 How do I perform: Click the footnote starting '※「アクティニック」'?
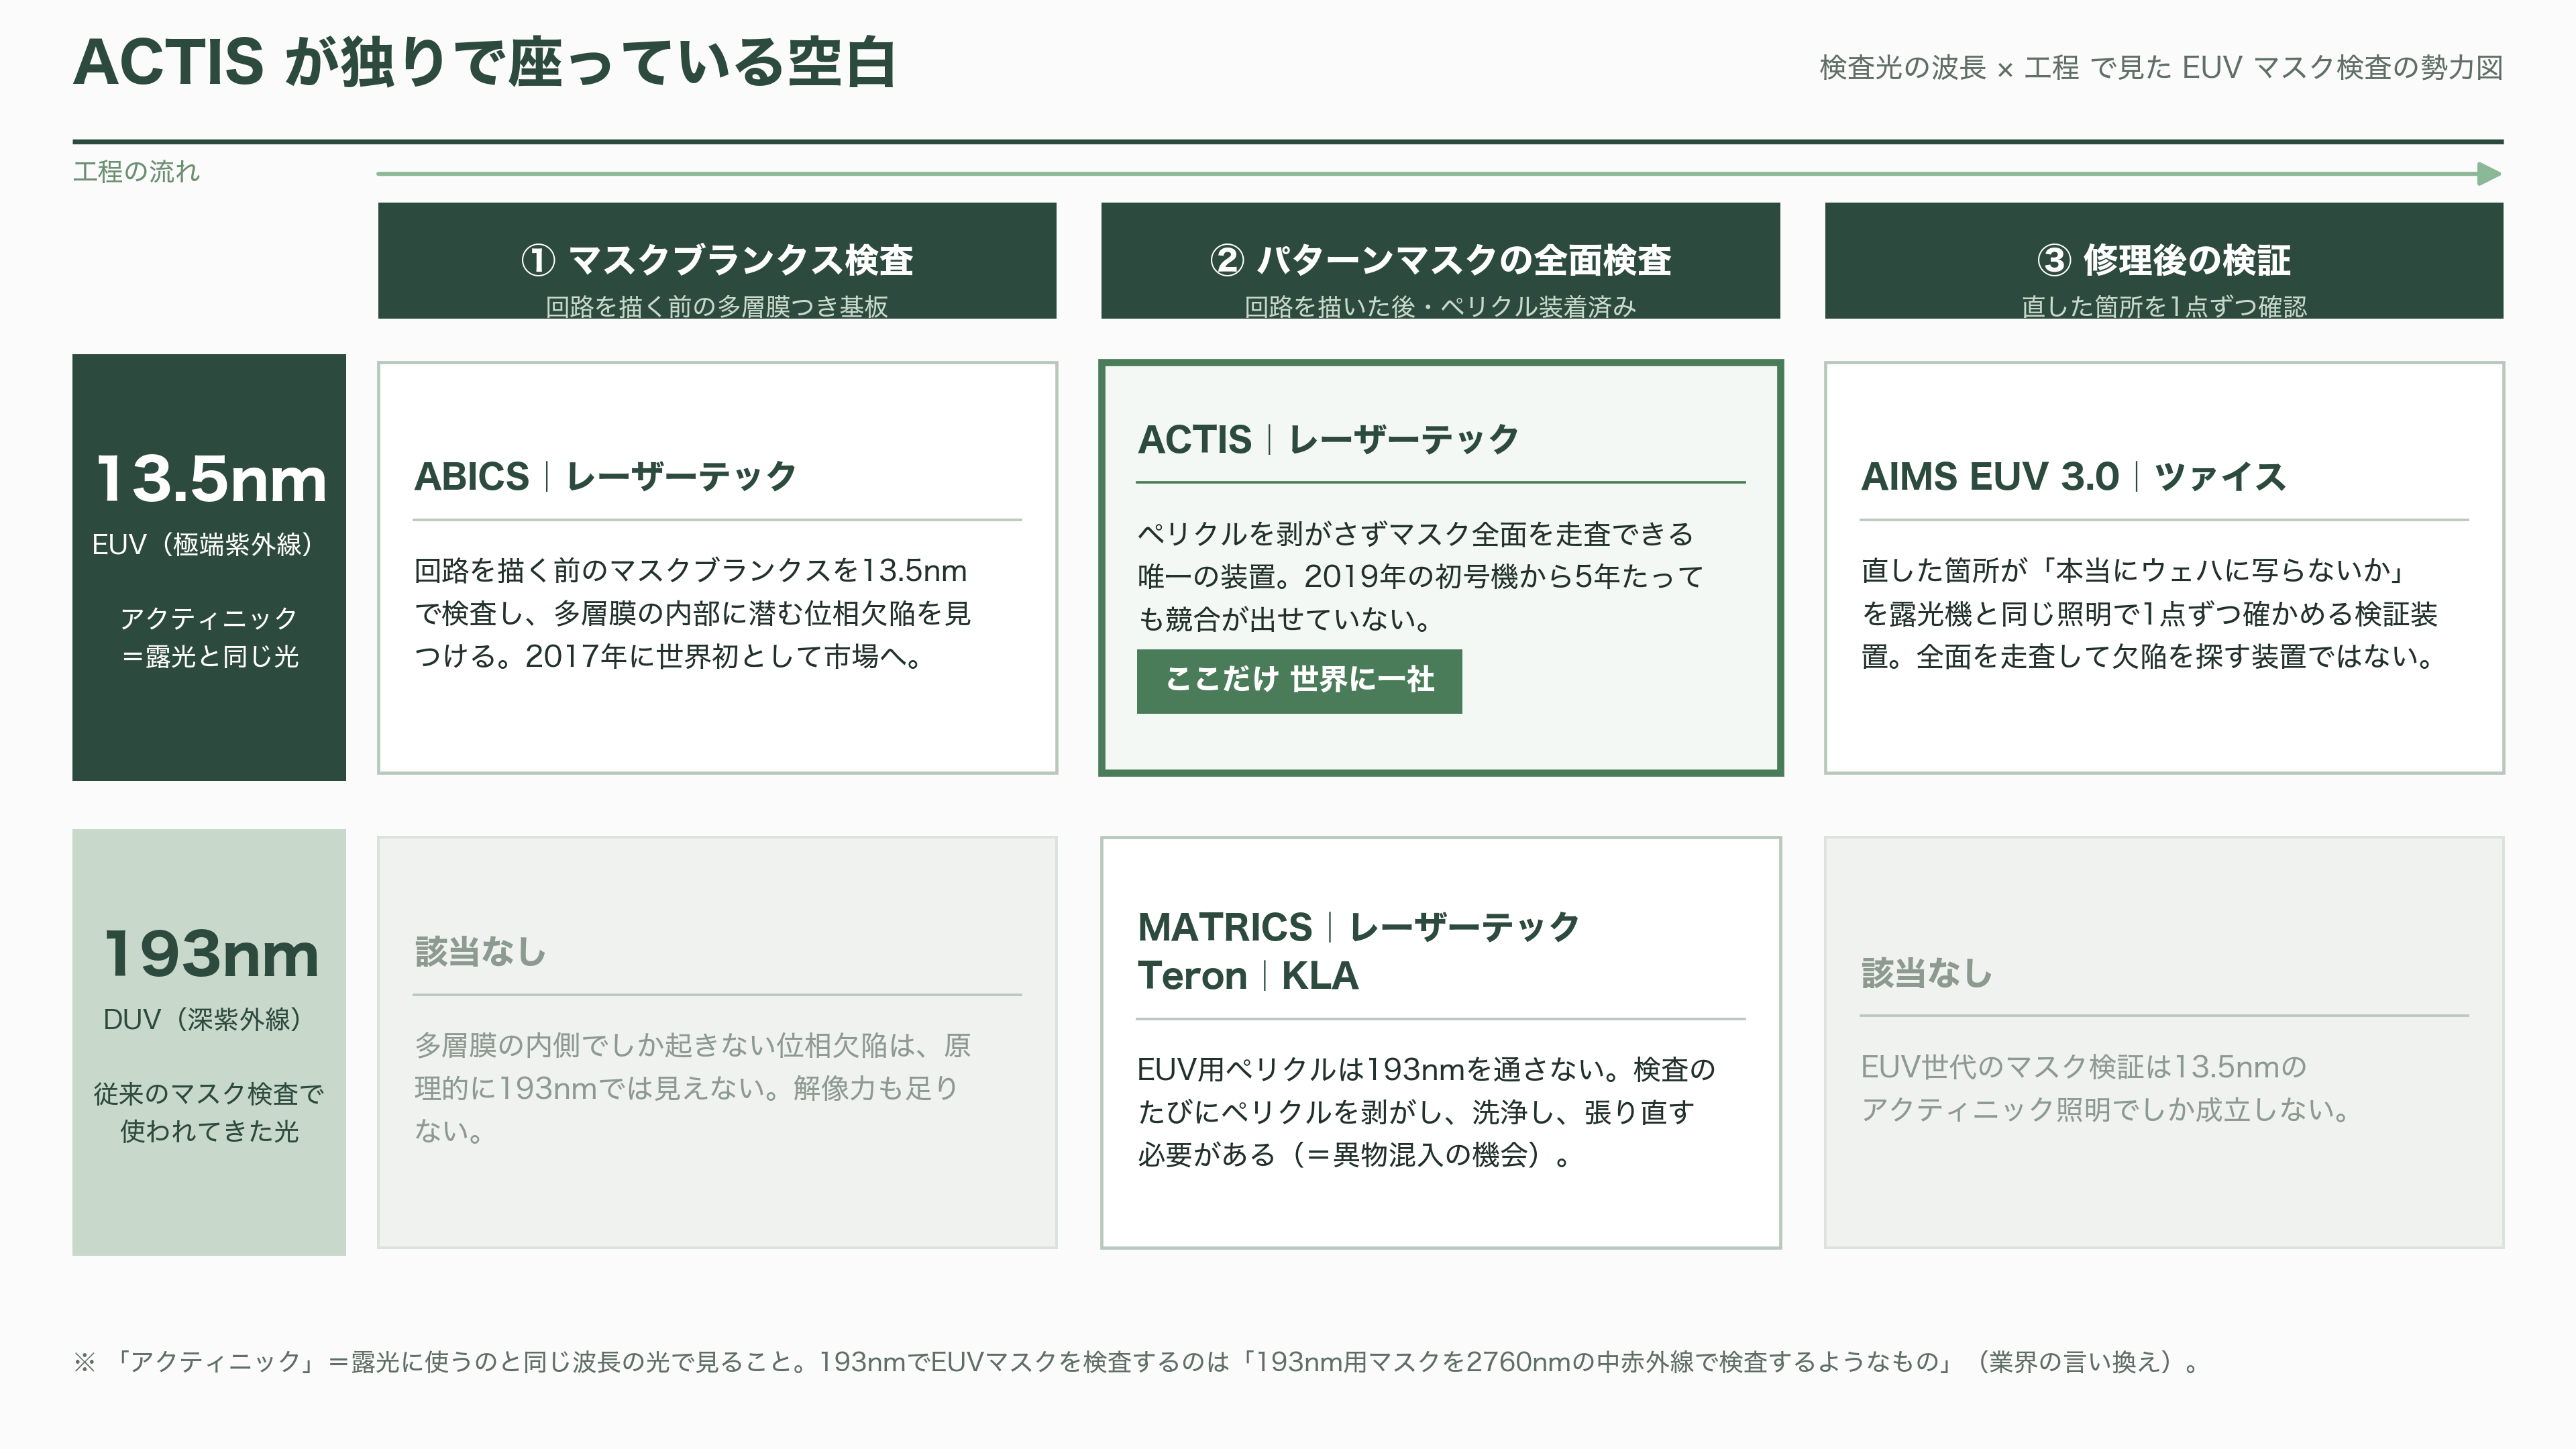pyautogui.click(x=1137, y=1362)
